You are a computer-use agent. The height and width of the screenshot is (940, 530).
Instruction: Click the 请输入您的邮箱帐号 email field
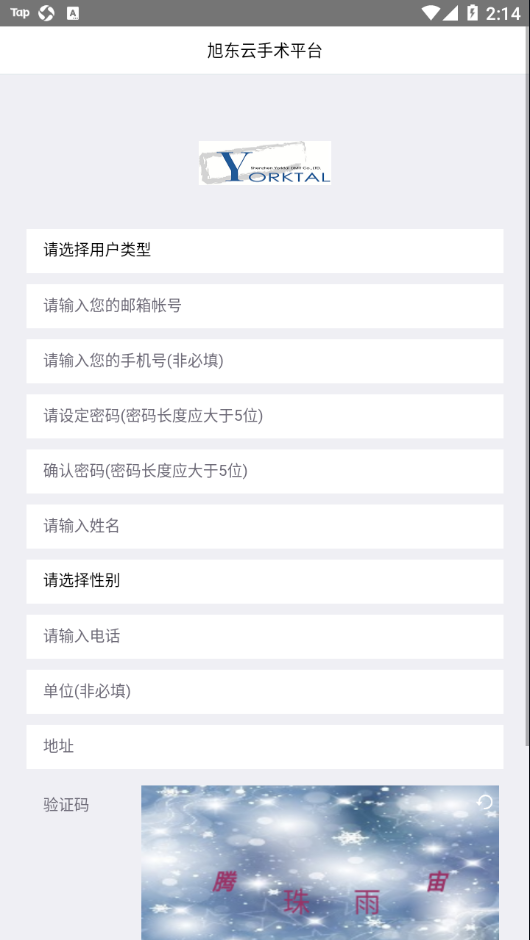(x=265, y=306)
